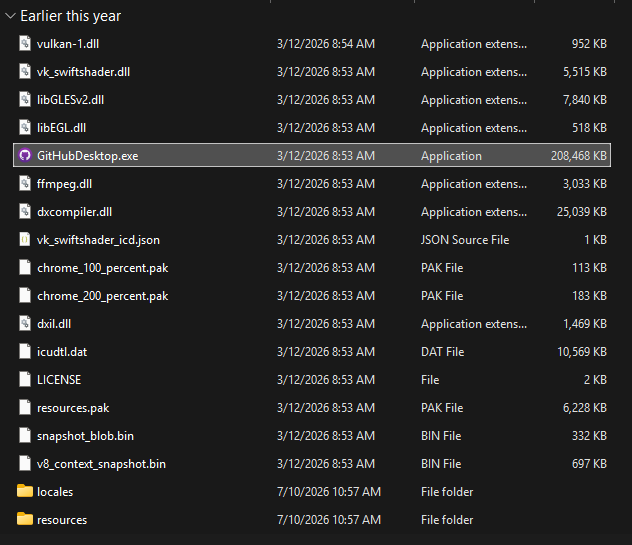Click the 3/12/2026 8:54 AM date cell
Screen dimensions: 632x545
(x=326, y=44)
